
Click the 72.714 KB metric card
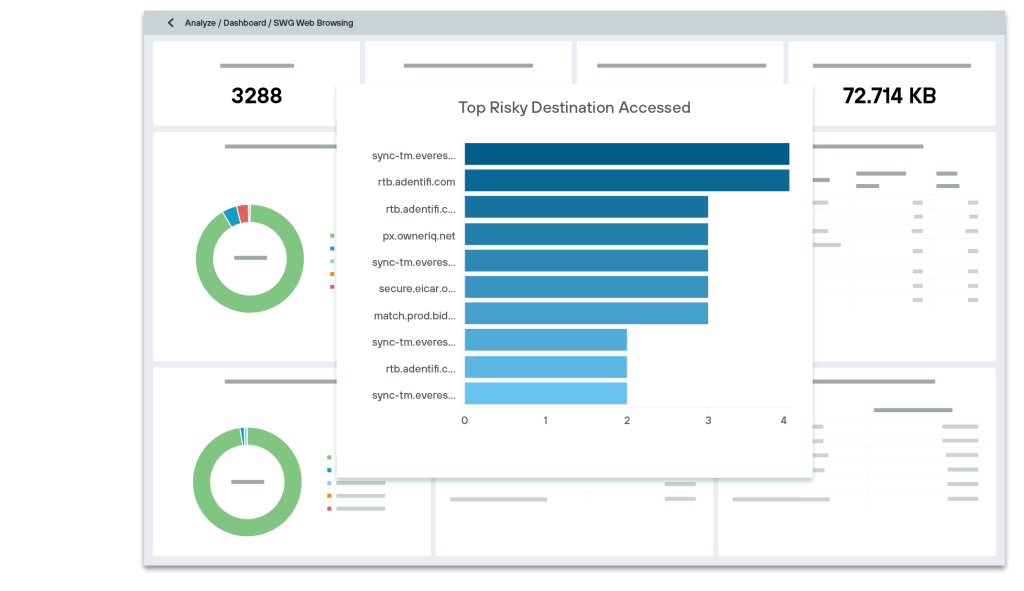(x=891, y=96)
